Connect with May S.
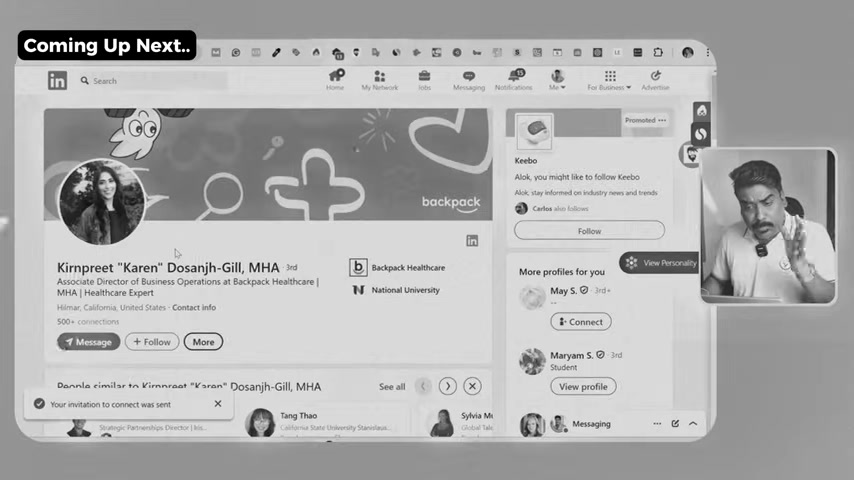Image resolution: width=854 pixels, height=480 pixels. [581, 321]
